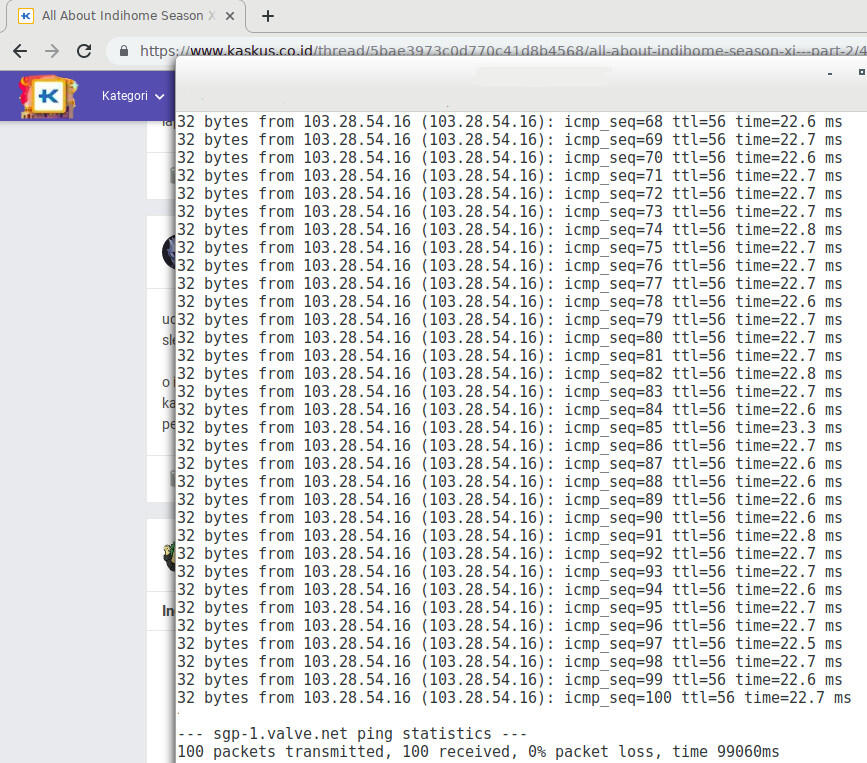The image size is (867, 763).
Task: Go back to the previous page
Action: (20, 51)
